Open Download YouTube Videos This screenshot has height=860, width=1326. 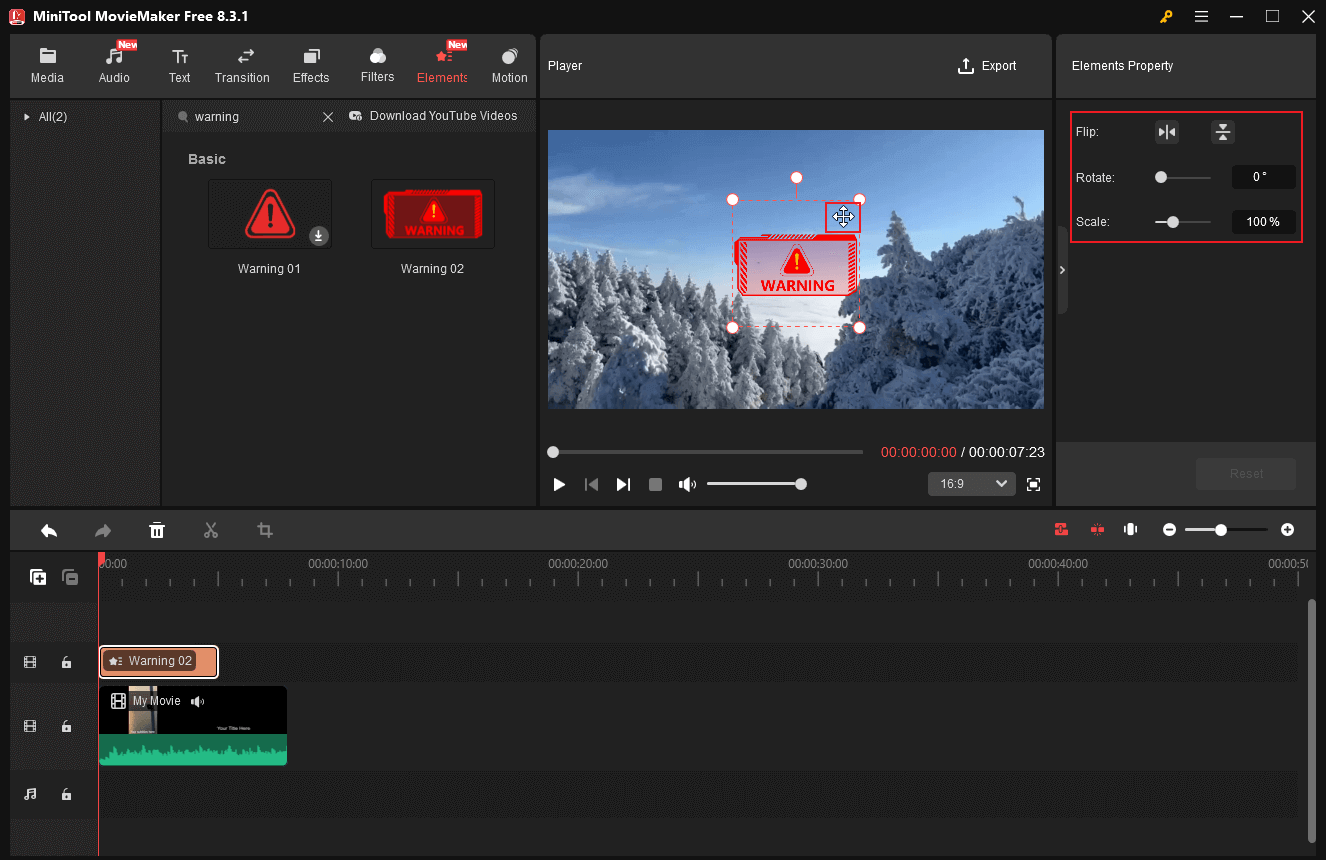coord(435,116)
